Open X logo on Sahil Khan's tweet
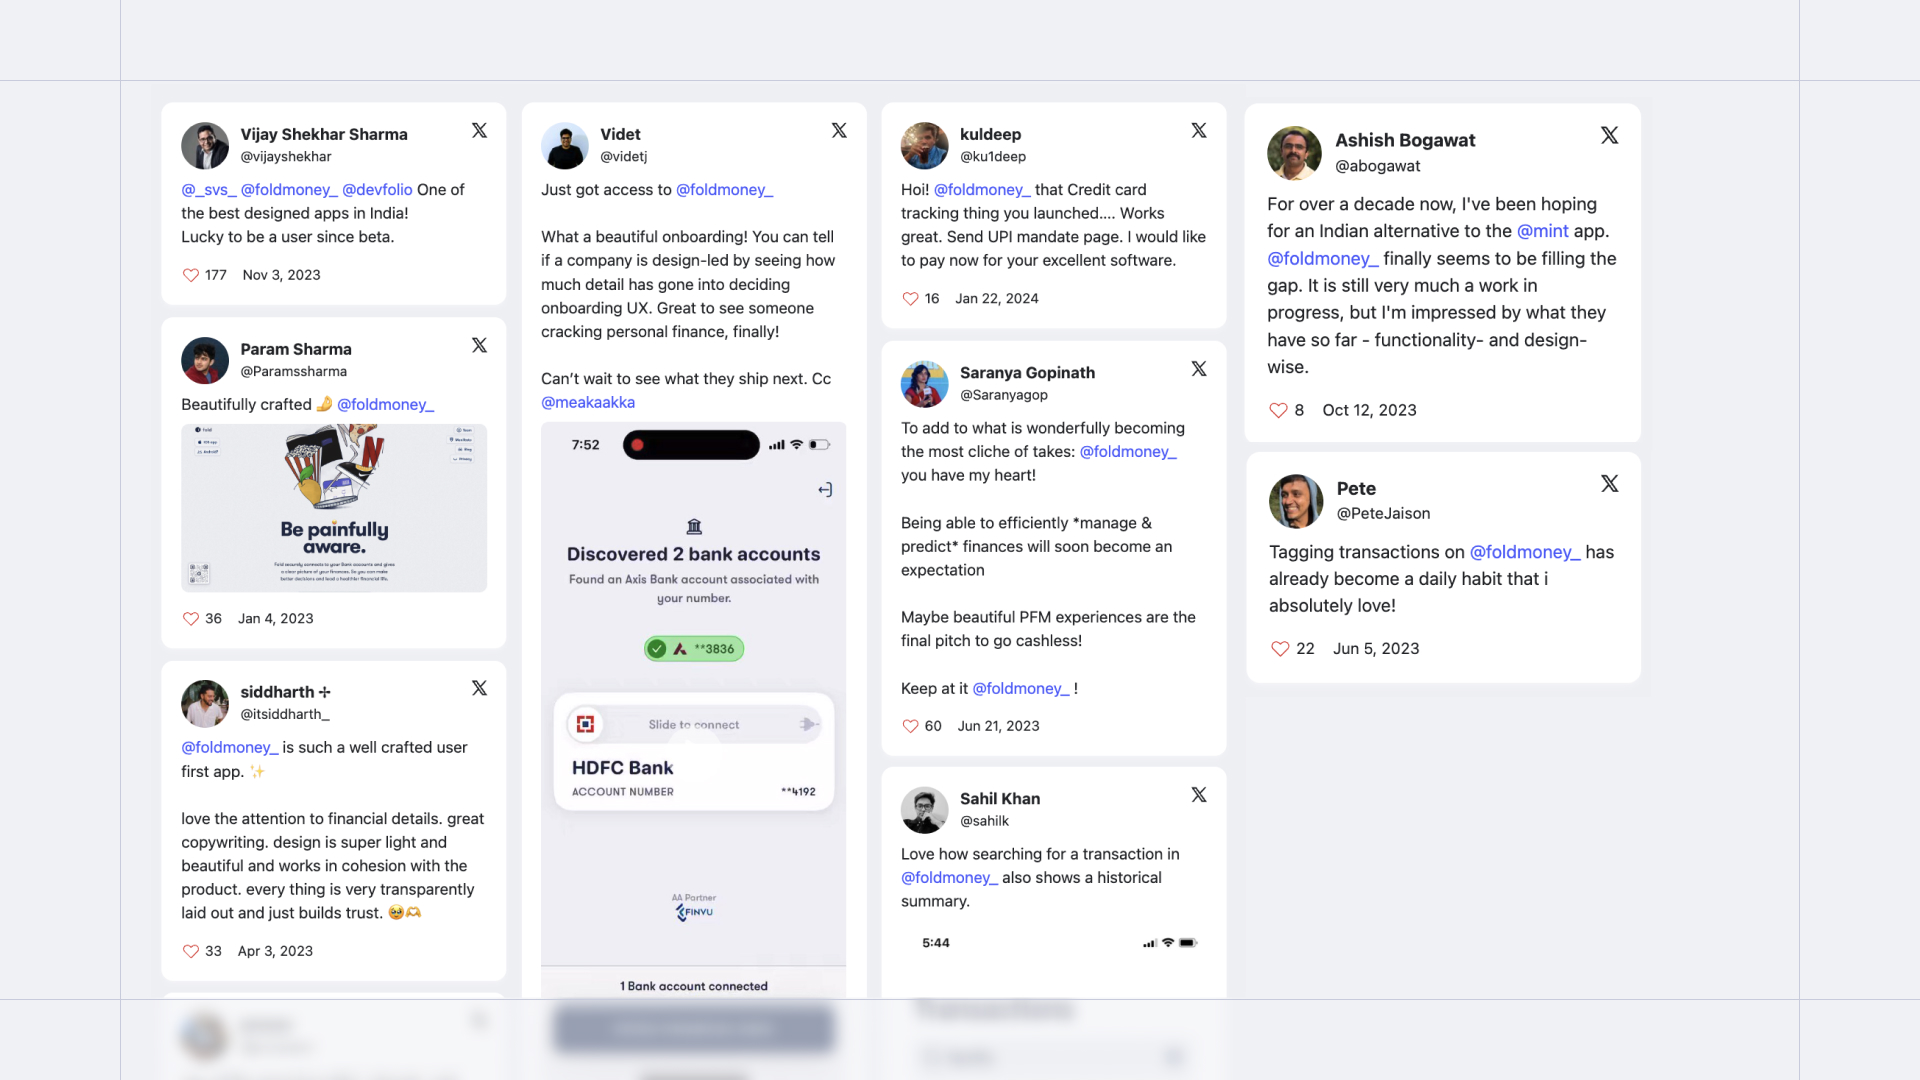This screenshot has height=1080, width=1920. tap(1199, 795)
